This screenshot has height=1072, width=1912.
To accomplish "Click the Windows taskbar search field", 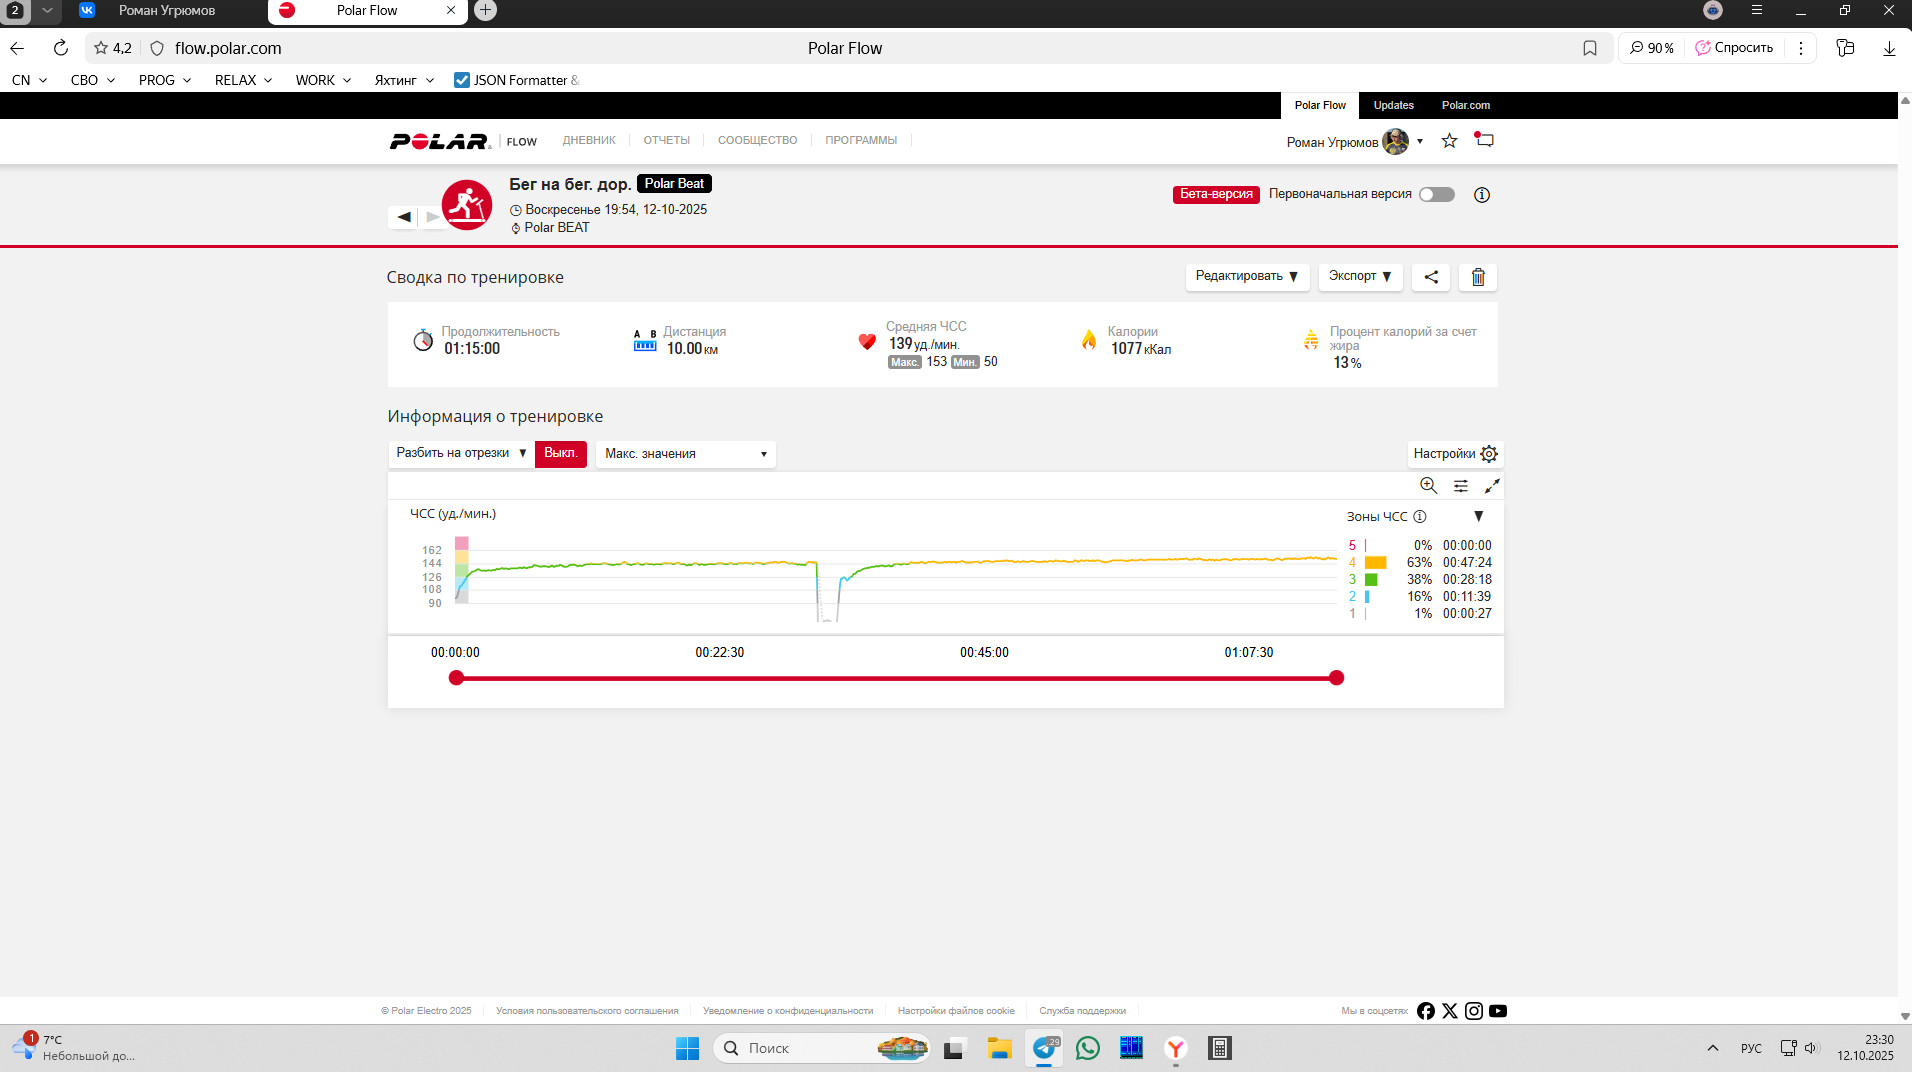I will [x=821, y=1048].
